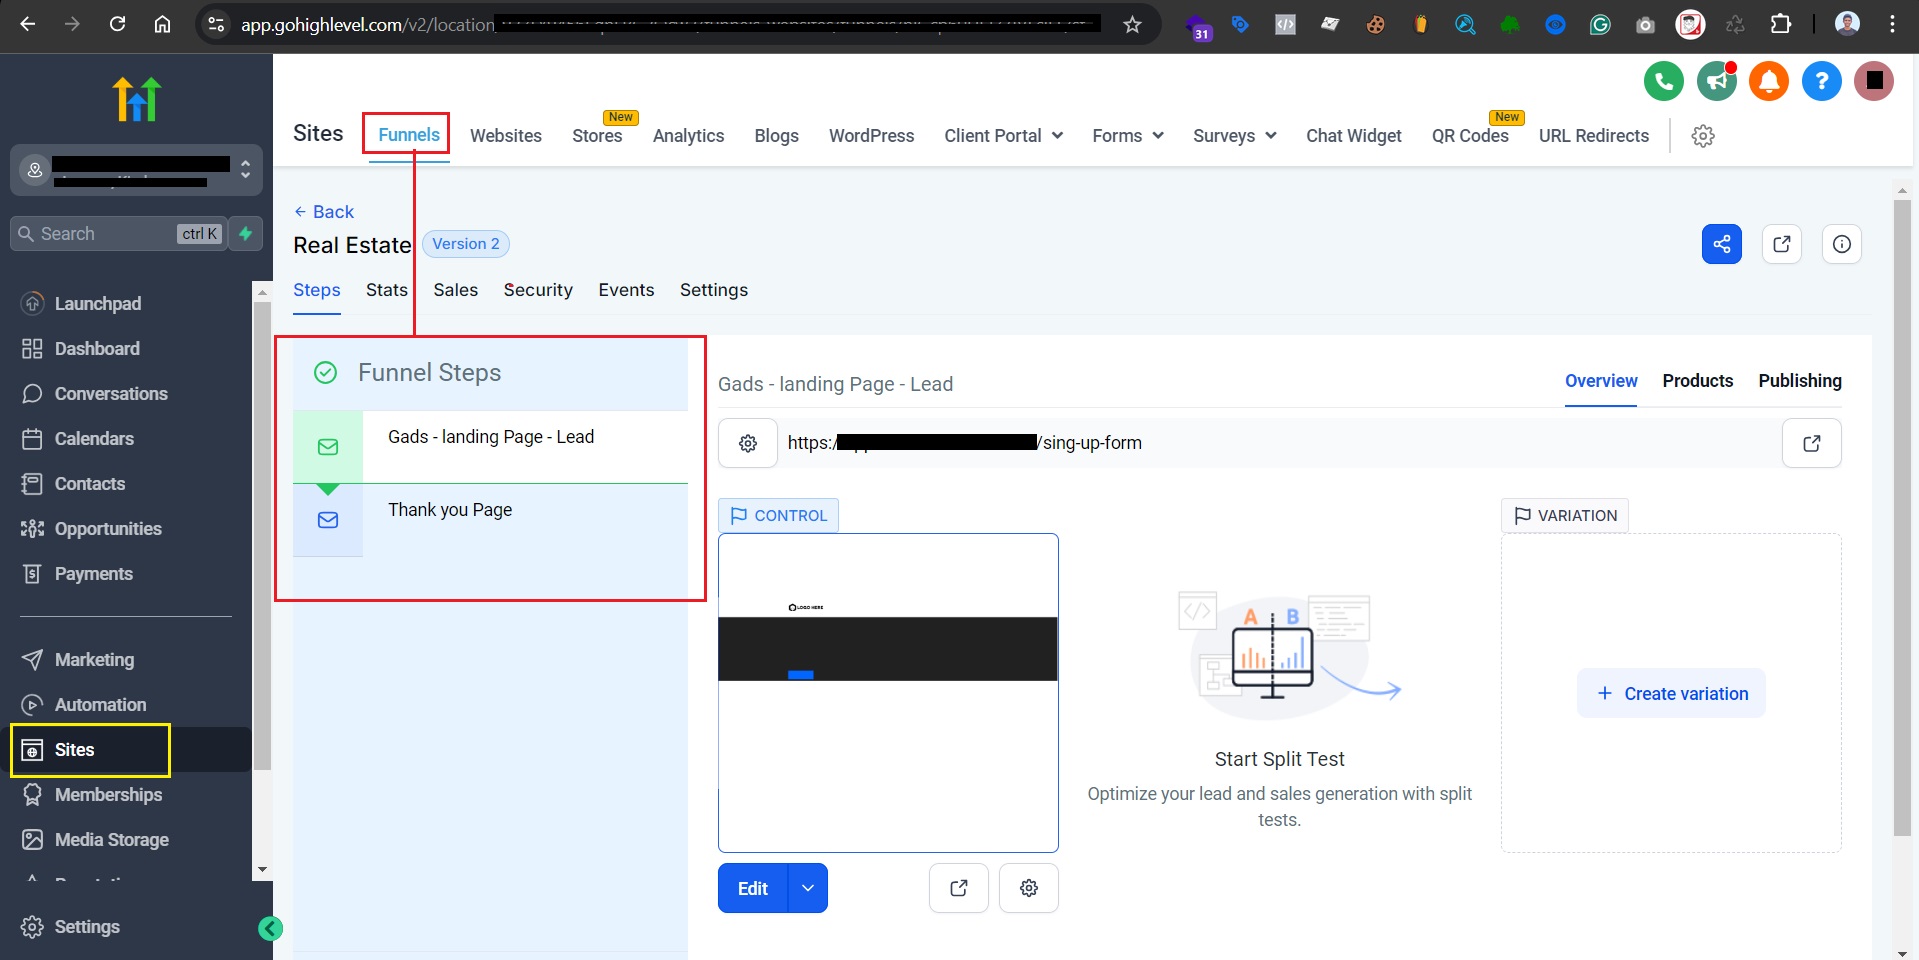The width and height of the screenshot is (1919, 960).
Task: Open the account location switcher
Action: click(137, 170)
